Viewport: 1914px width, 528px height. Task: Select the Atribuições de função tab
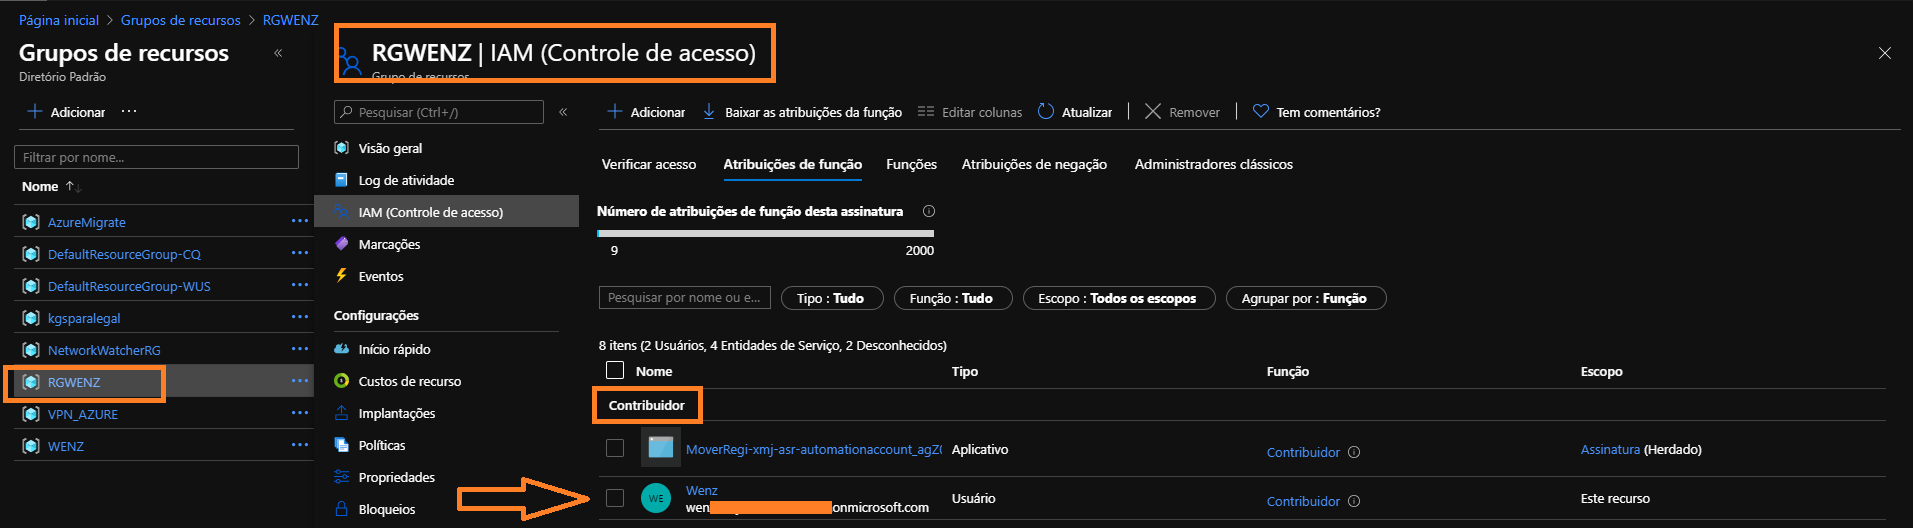pos(793,164)
